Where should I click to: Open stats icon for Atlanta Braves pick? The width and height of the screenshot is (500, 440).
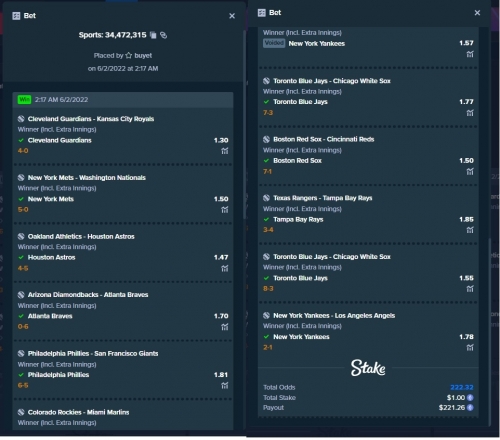pyautogui.click(x=225, y=327)
